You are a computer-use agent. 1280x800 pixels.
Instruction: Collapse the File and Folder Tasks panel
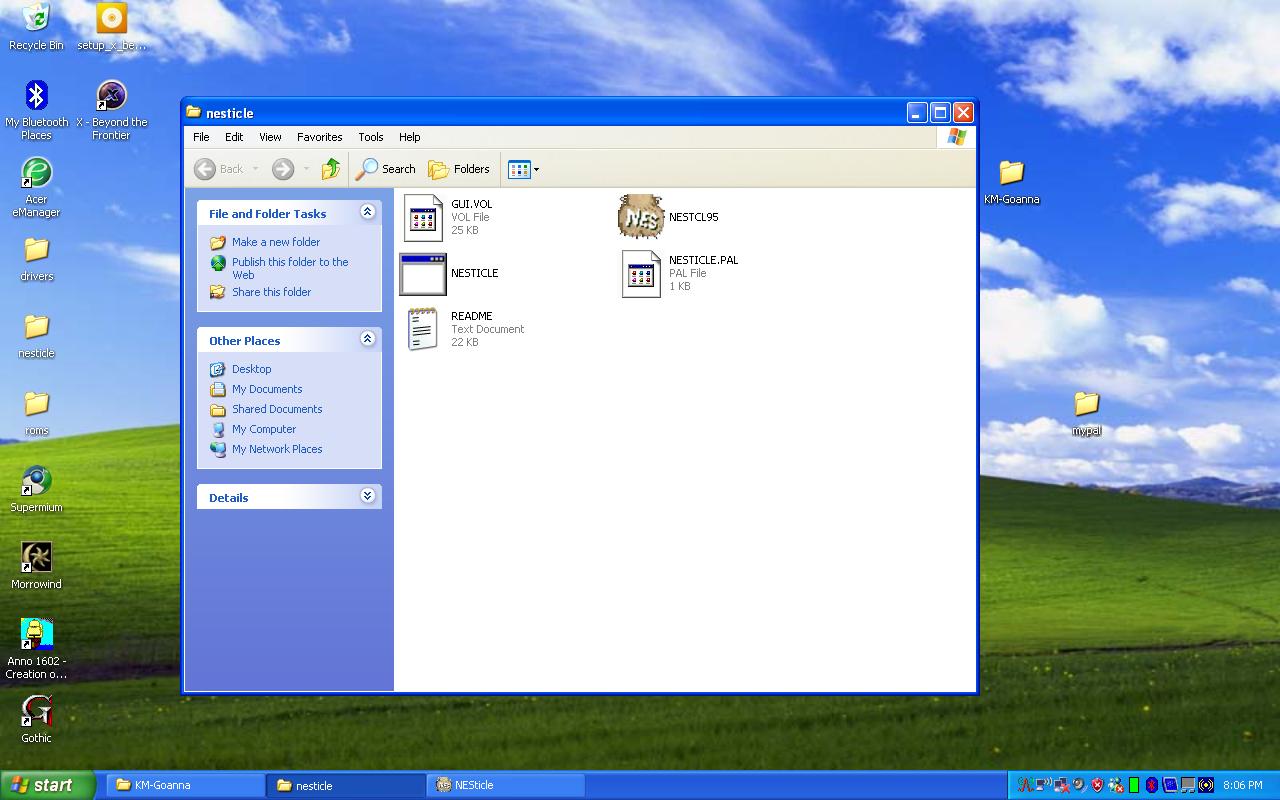pyautogui.click(x=367, y=212)
